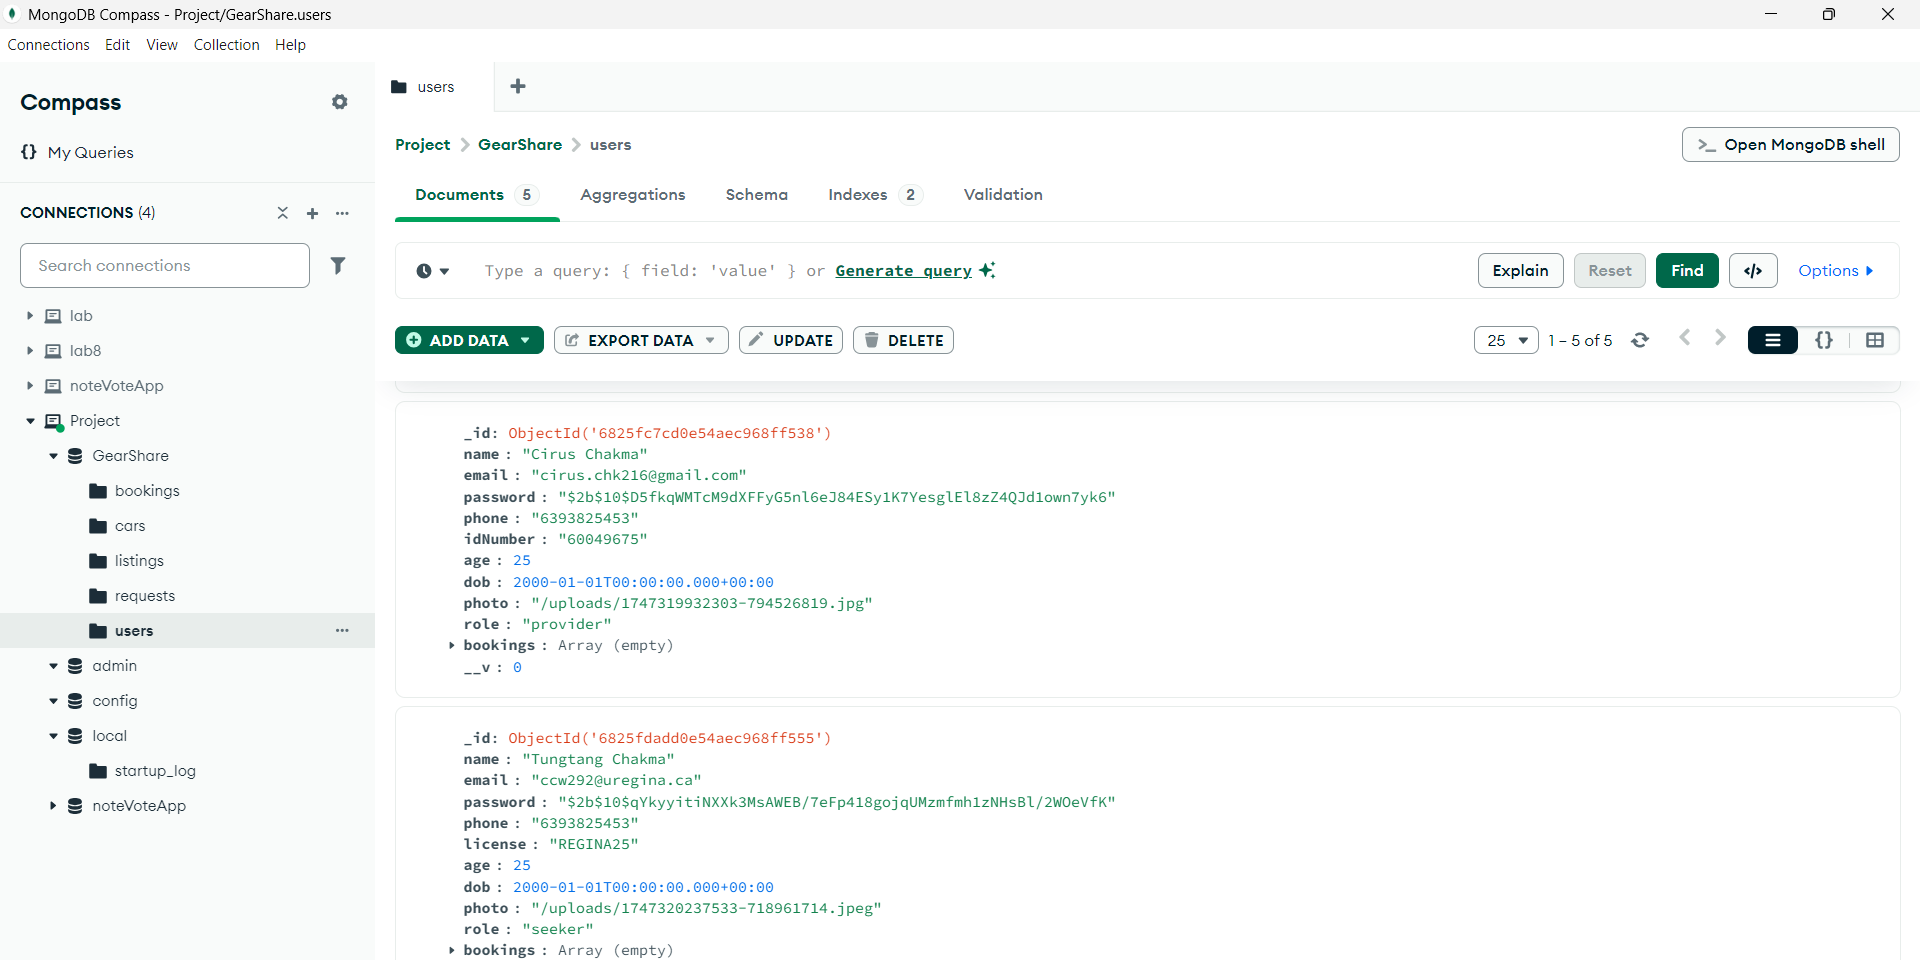
Task: Switch to Indexes tab
Action: [x=874, y=195]
